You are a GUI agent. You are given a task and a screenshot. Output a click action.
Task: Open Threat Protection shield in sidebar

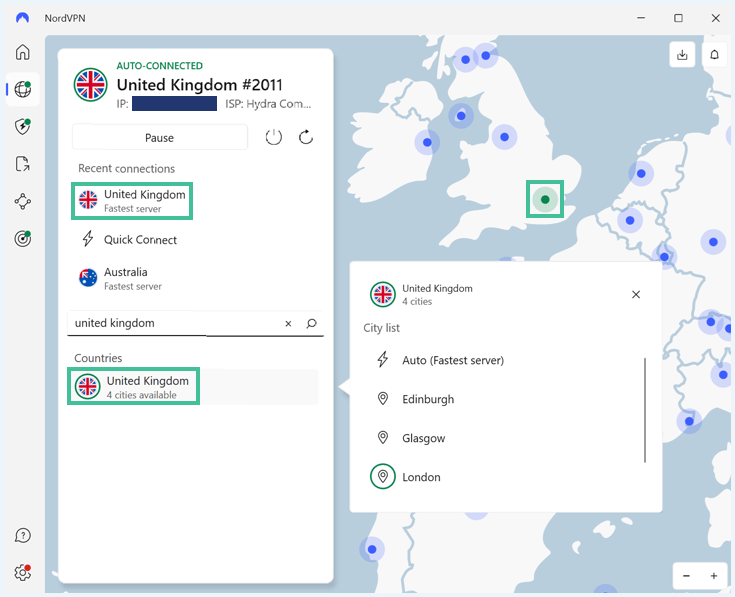(x=22, y=126)
